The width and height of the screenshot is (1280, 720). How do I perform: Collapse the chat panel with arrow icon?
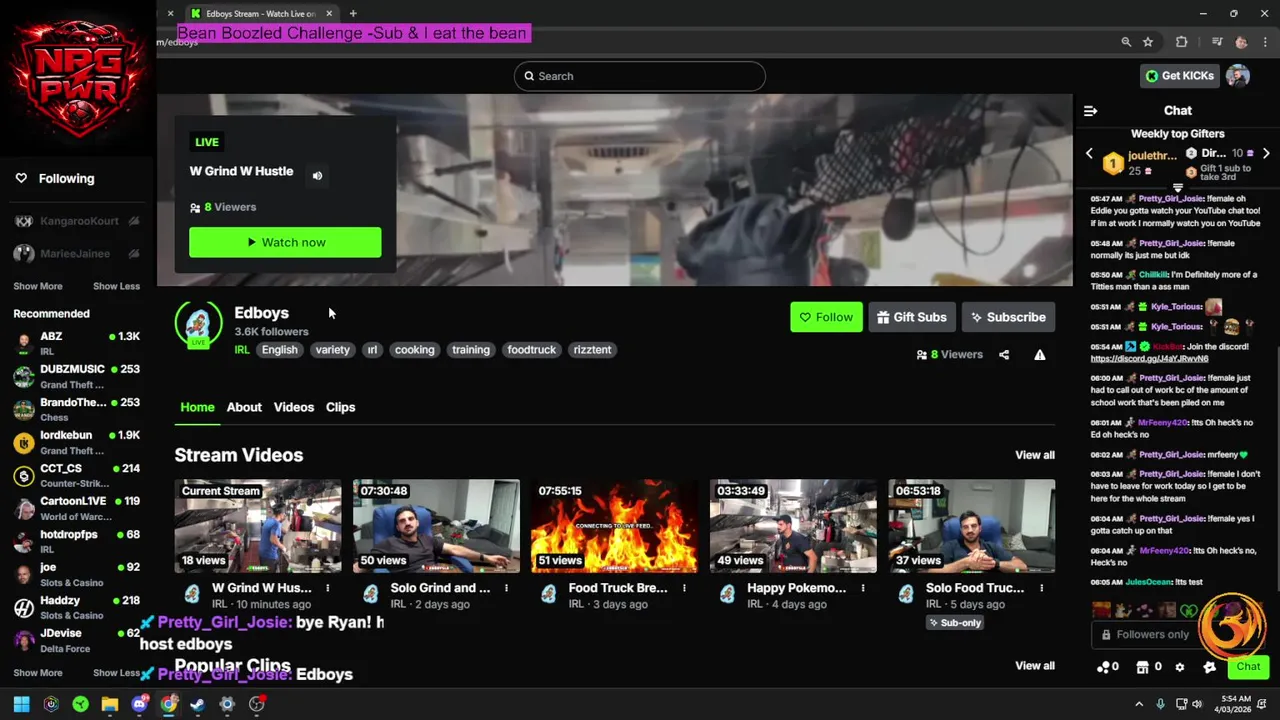(1090, 111)
